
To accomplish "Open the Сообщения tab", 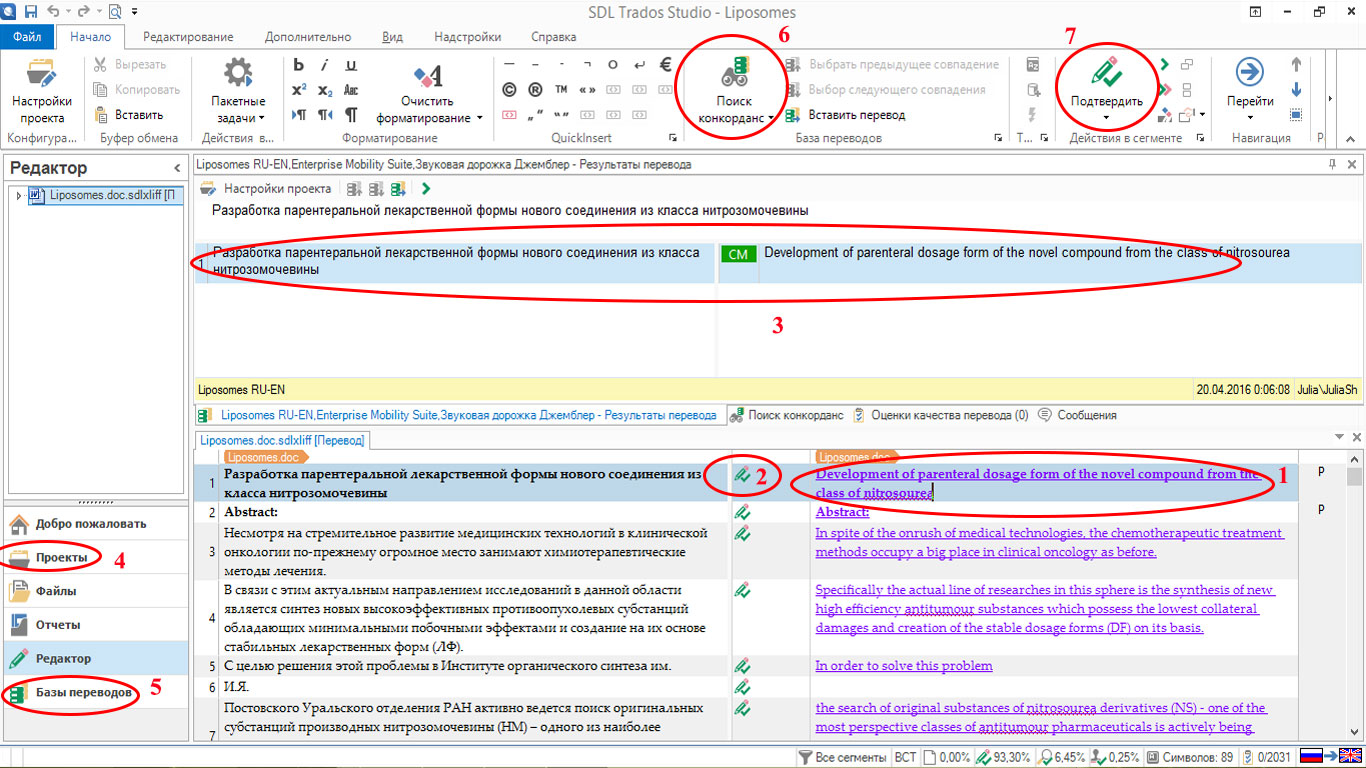I will coord(1077,415).
